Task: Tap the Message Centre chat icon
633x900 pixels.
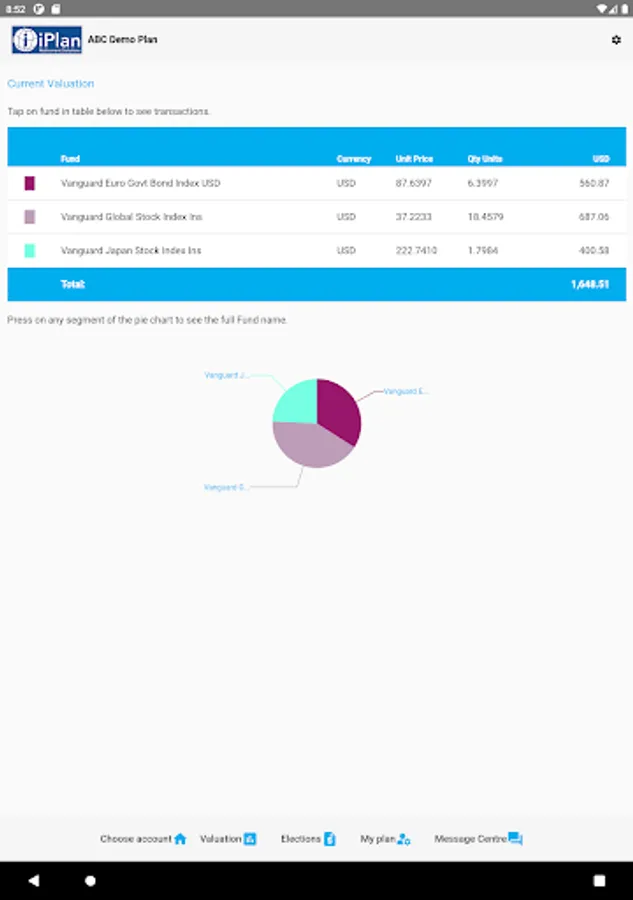Action: [x=515, y=839]
